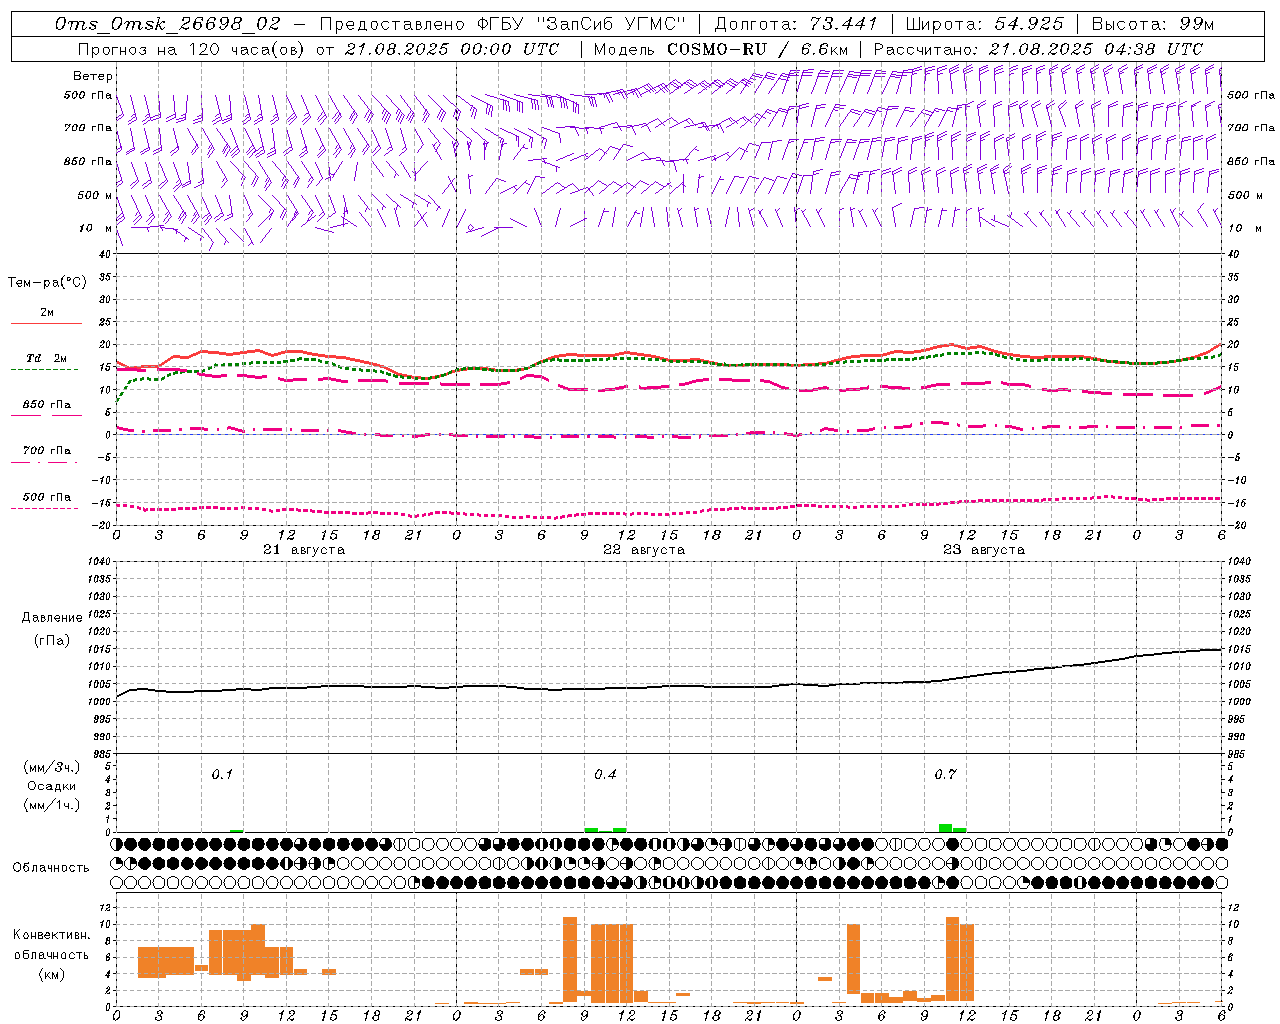Click "Прогноз на 120 часа(ов)" forecast header
The width and height of the screenshot is (1280, 1024).
point(192,49)
